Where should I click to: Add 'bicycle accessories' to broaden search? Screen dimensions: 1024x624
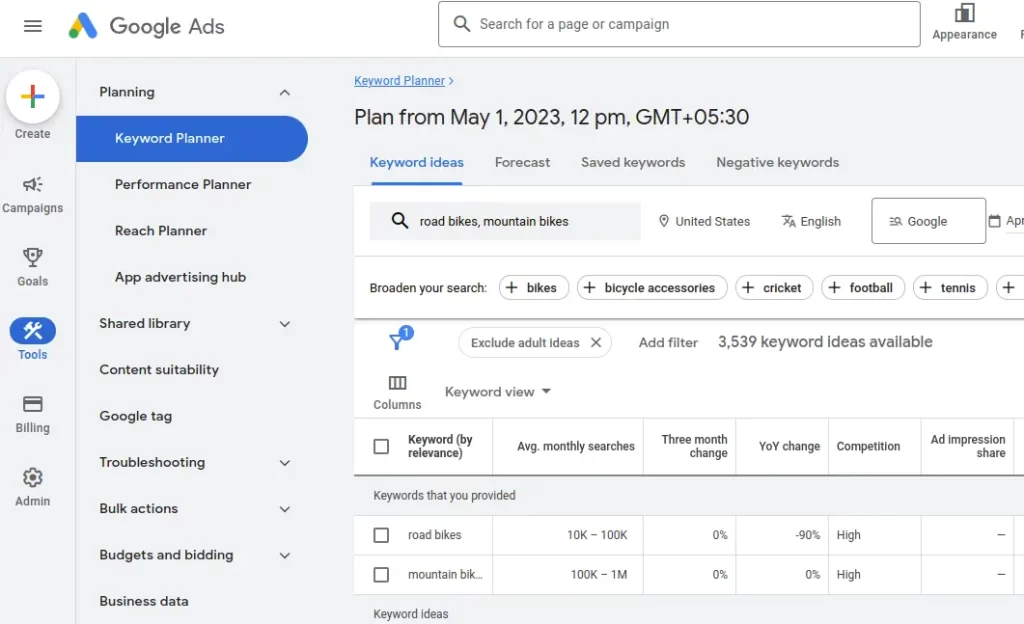tap(652, 288)
